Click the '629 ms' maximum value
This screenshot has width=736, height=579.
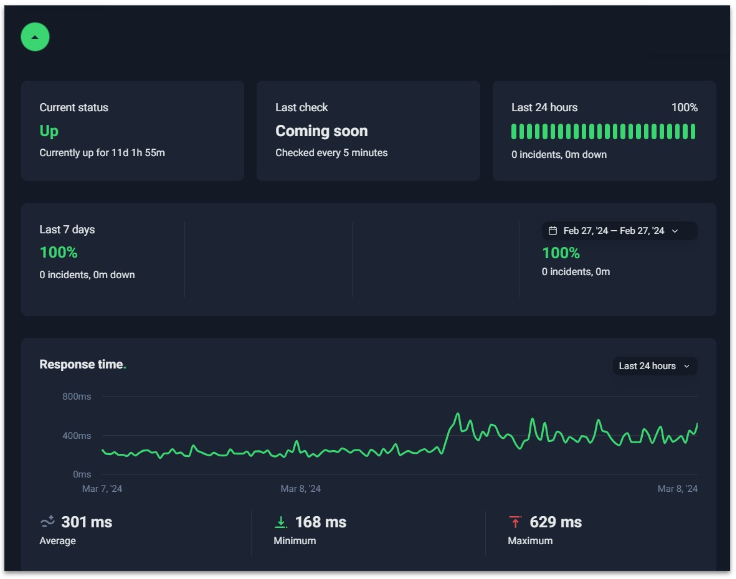coord(556,522)
